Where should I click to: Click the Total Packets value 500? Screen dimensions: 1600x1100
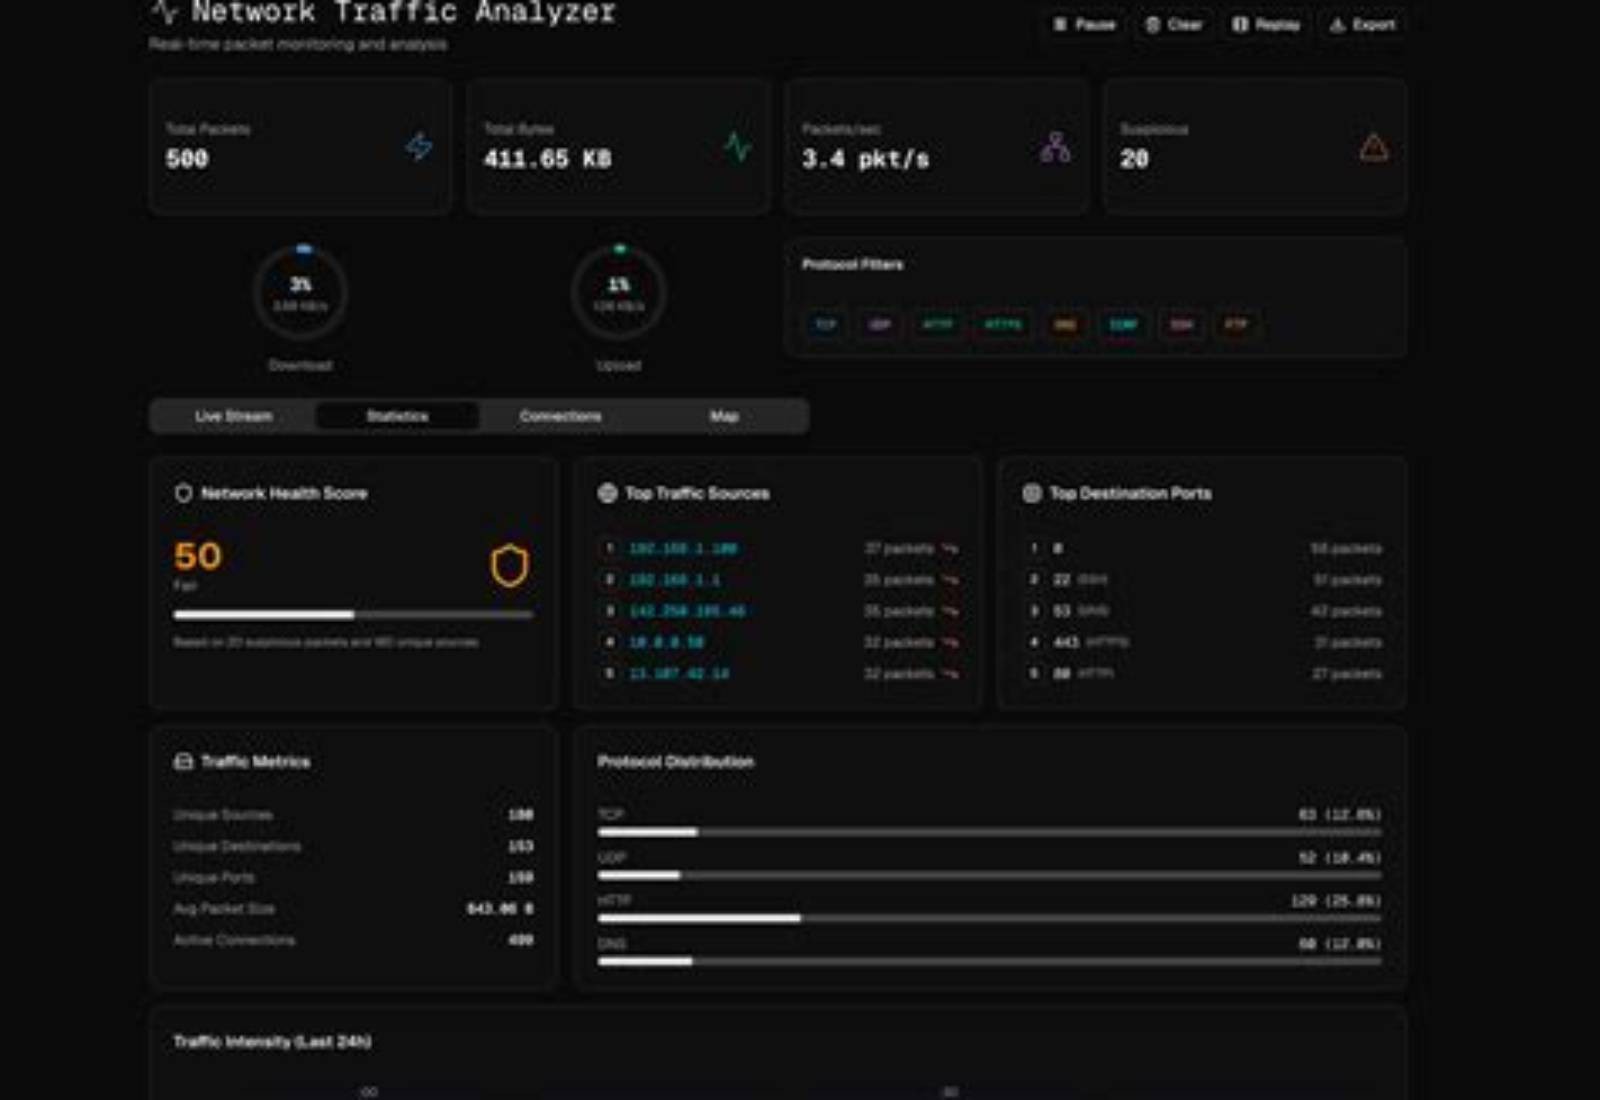coord(187,158)
